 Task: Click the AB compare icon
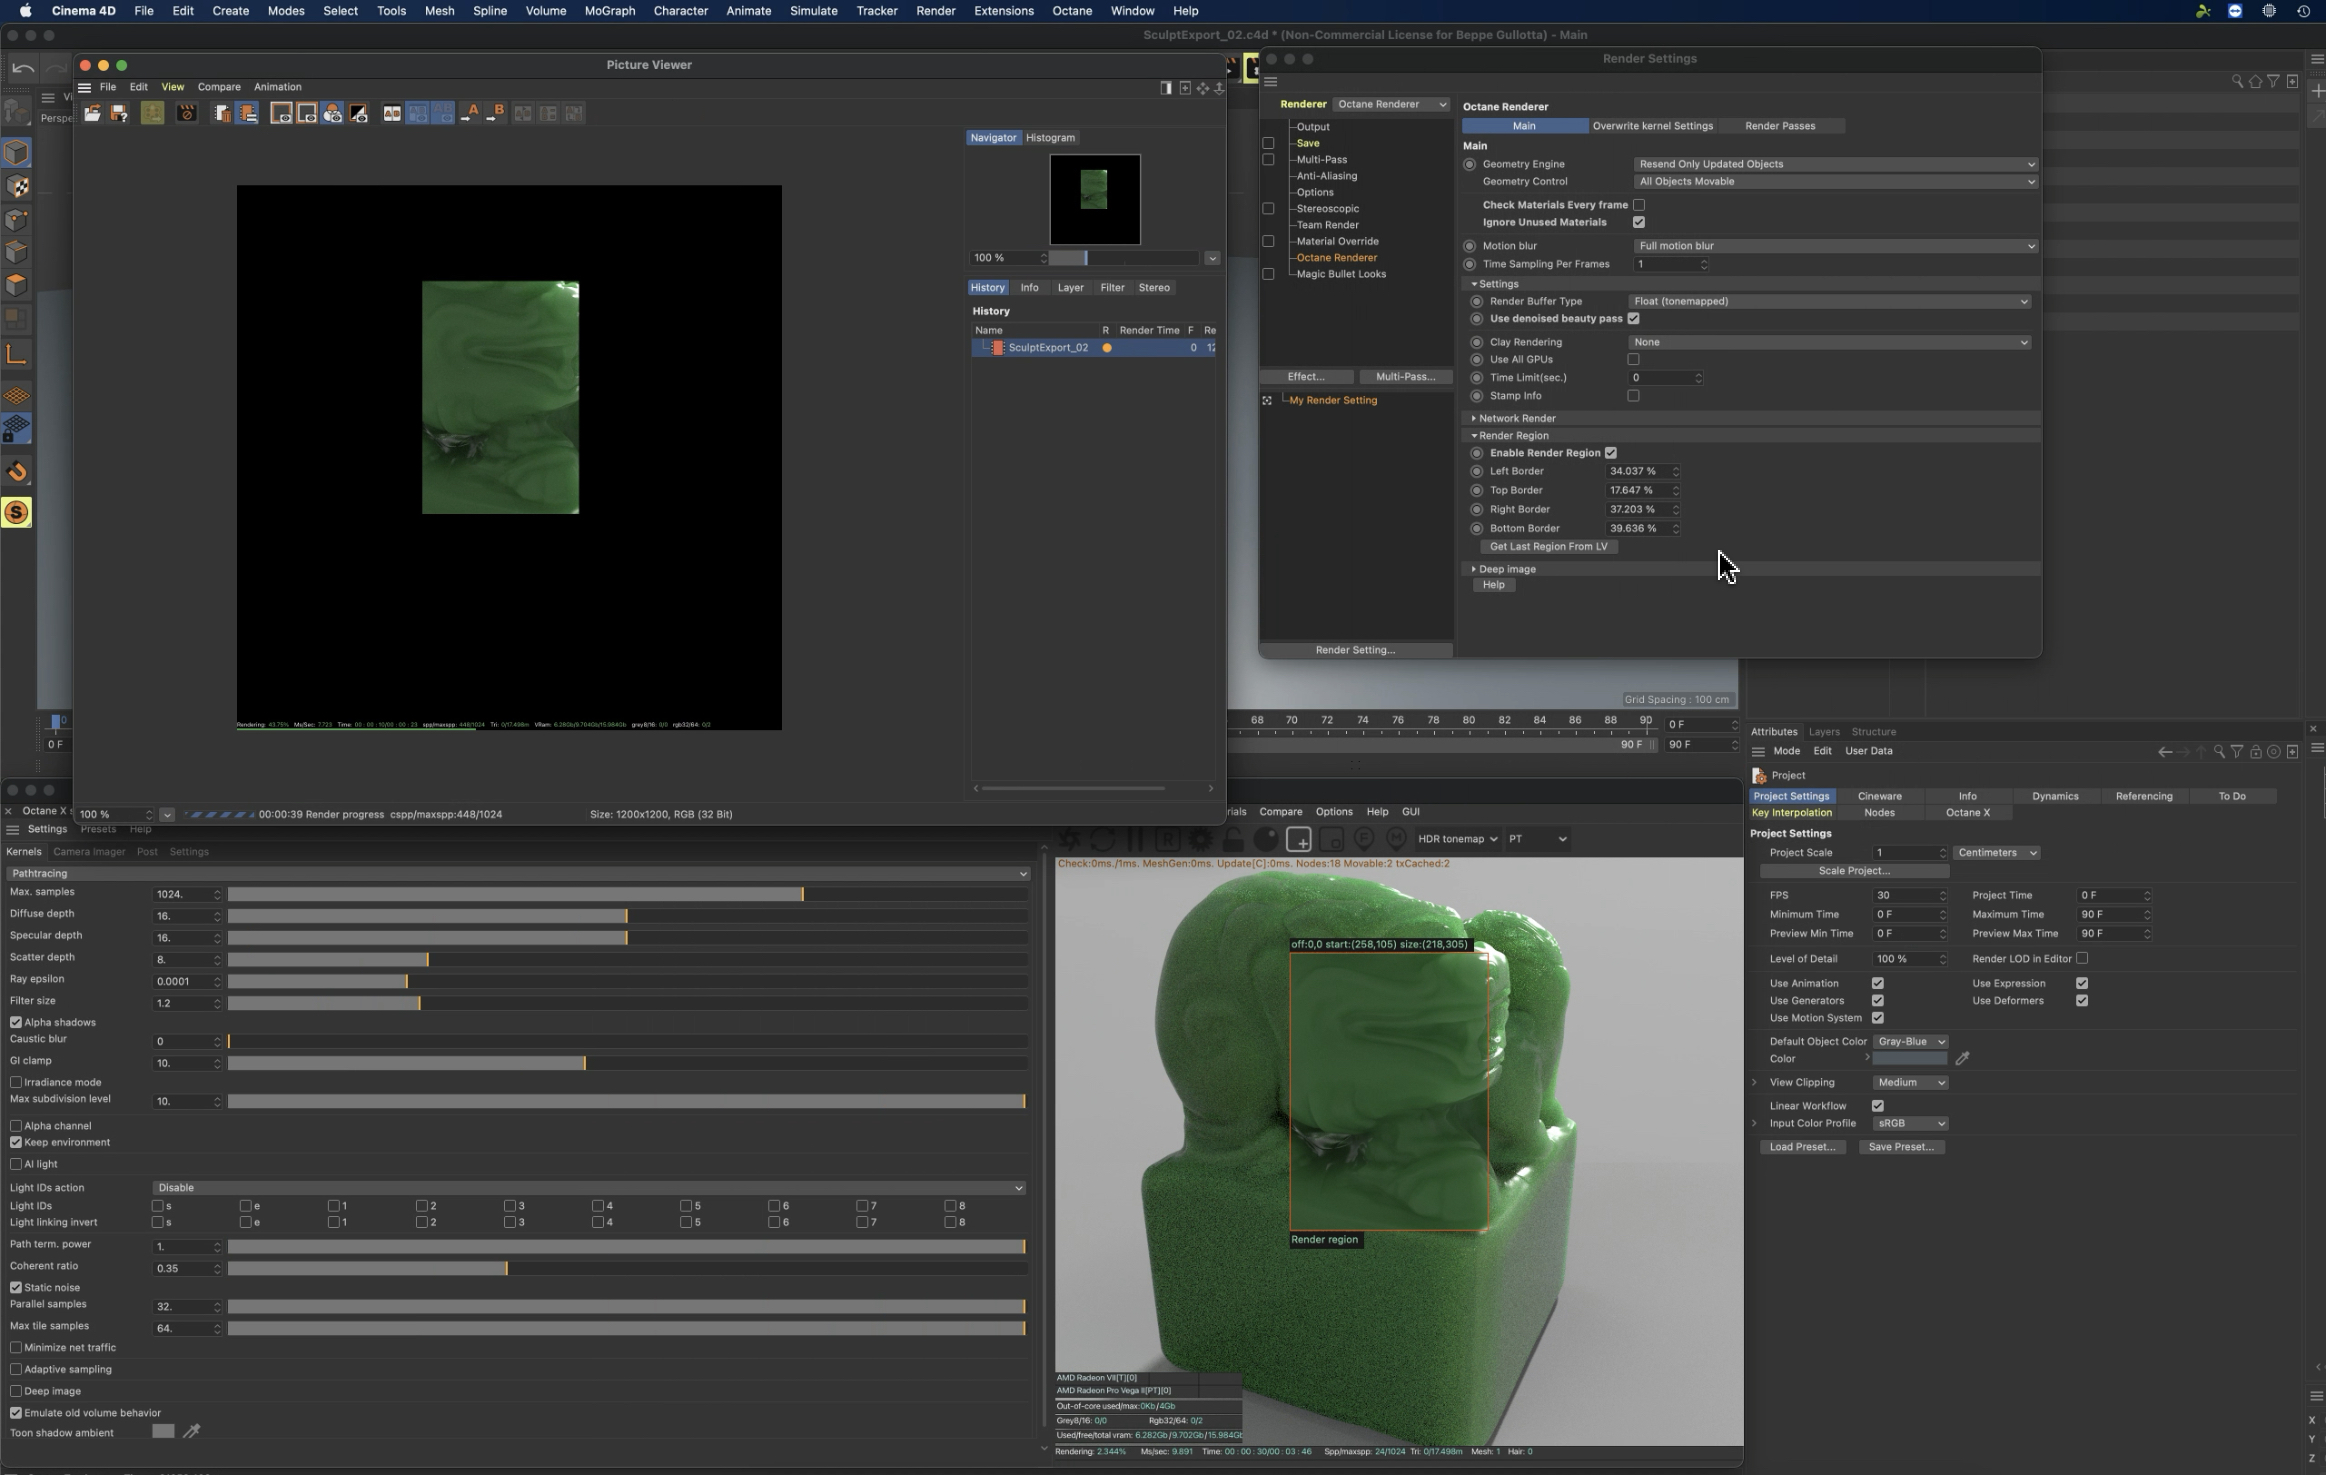coord(392,114)
